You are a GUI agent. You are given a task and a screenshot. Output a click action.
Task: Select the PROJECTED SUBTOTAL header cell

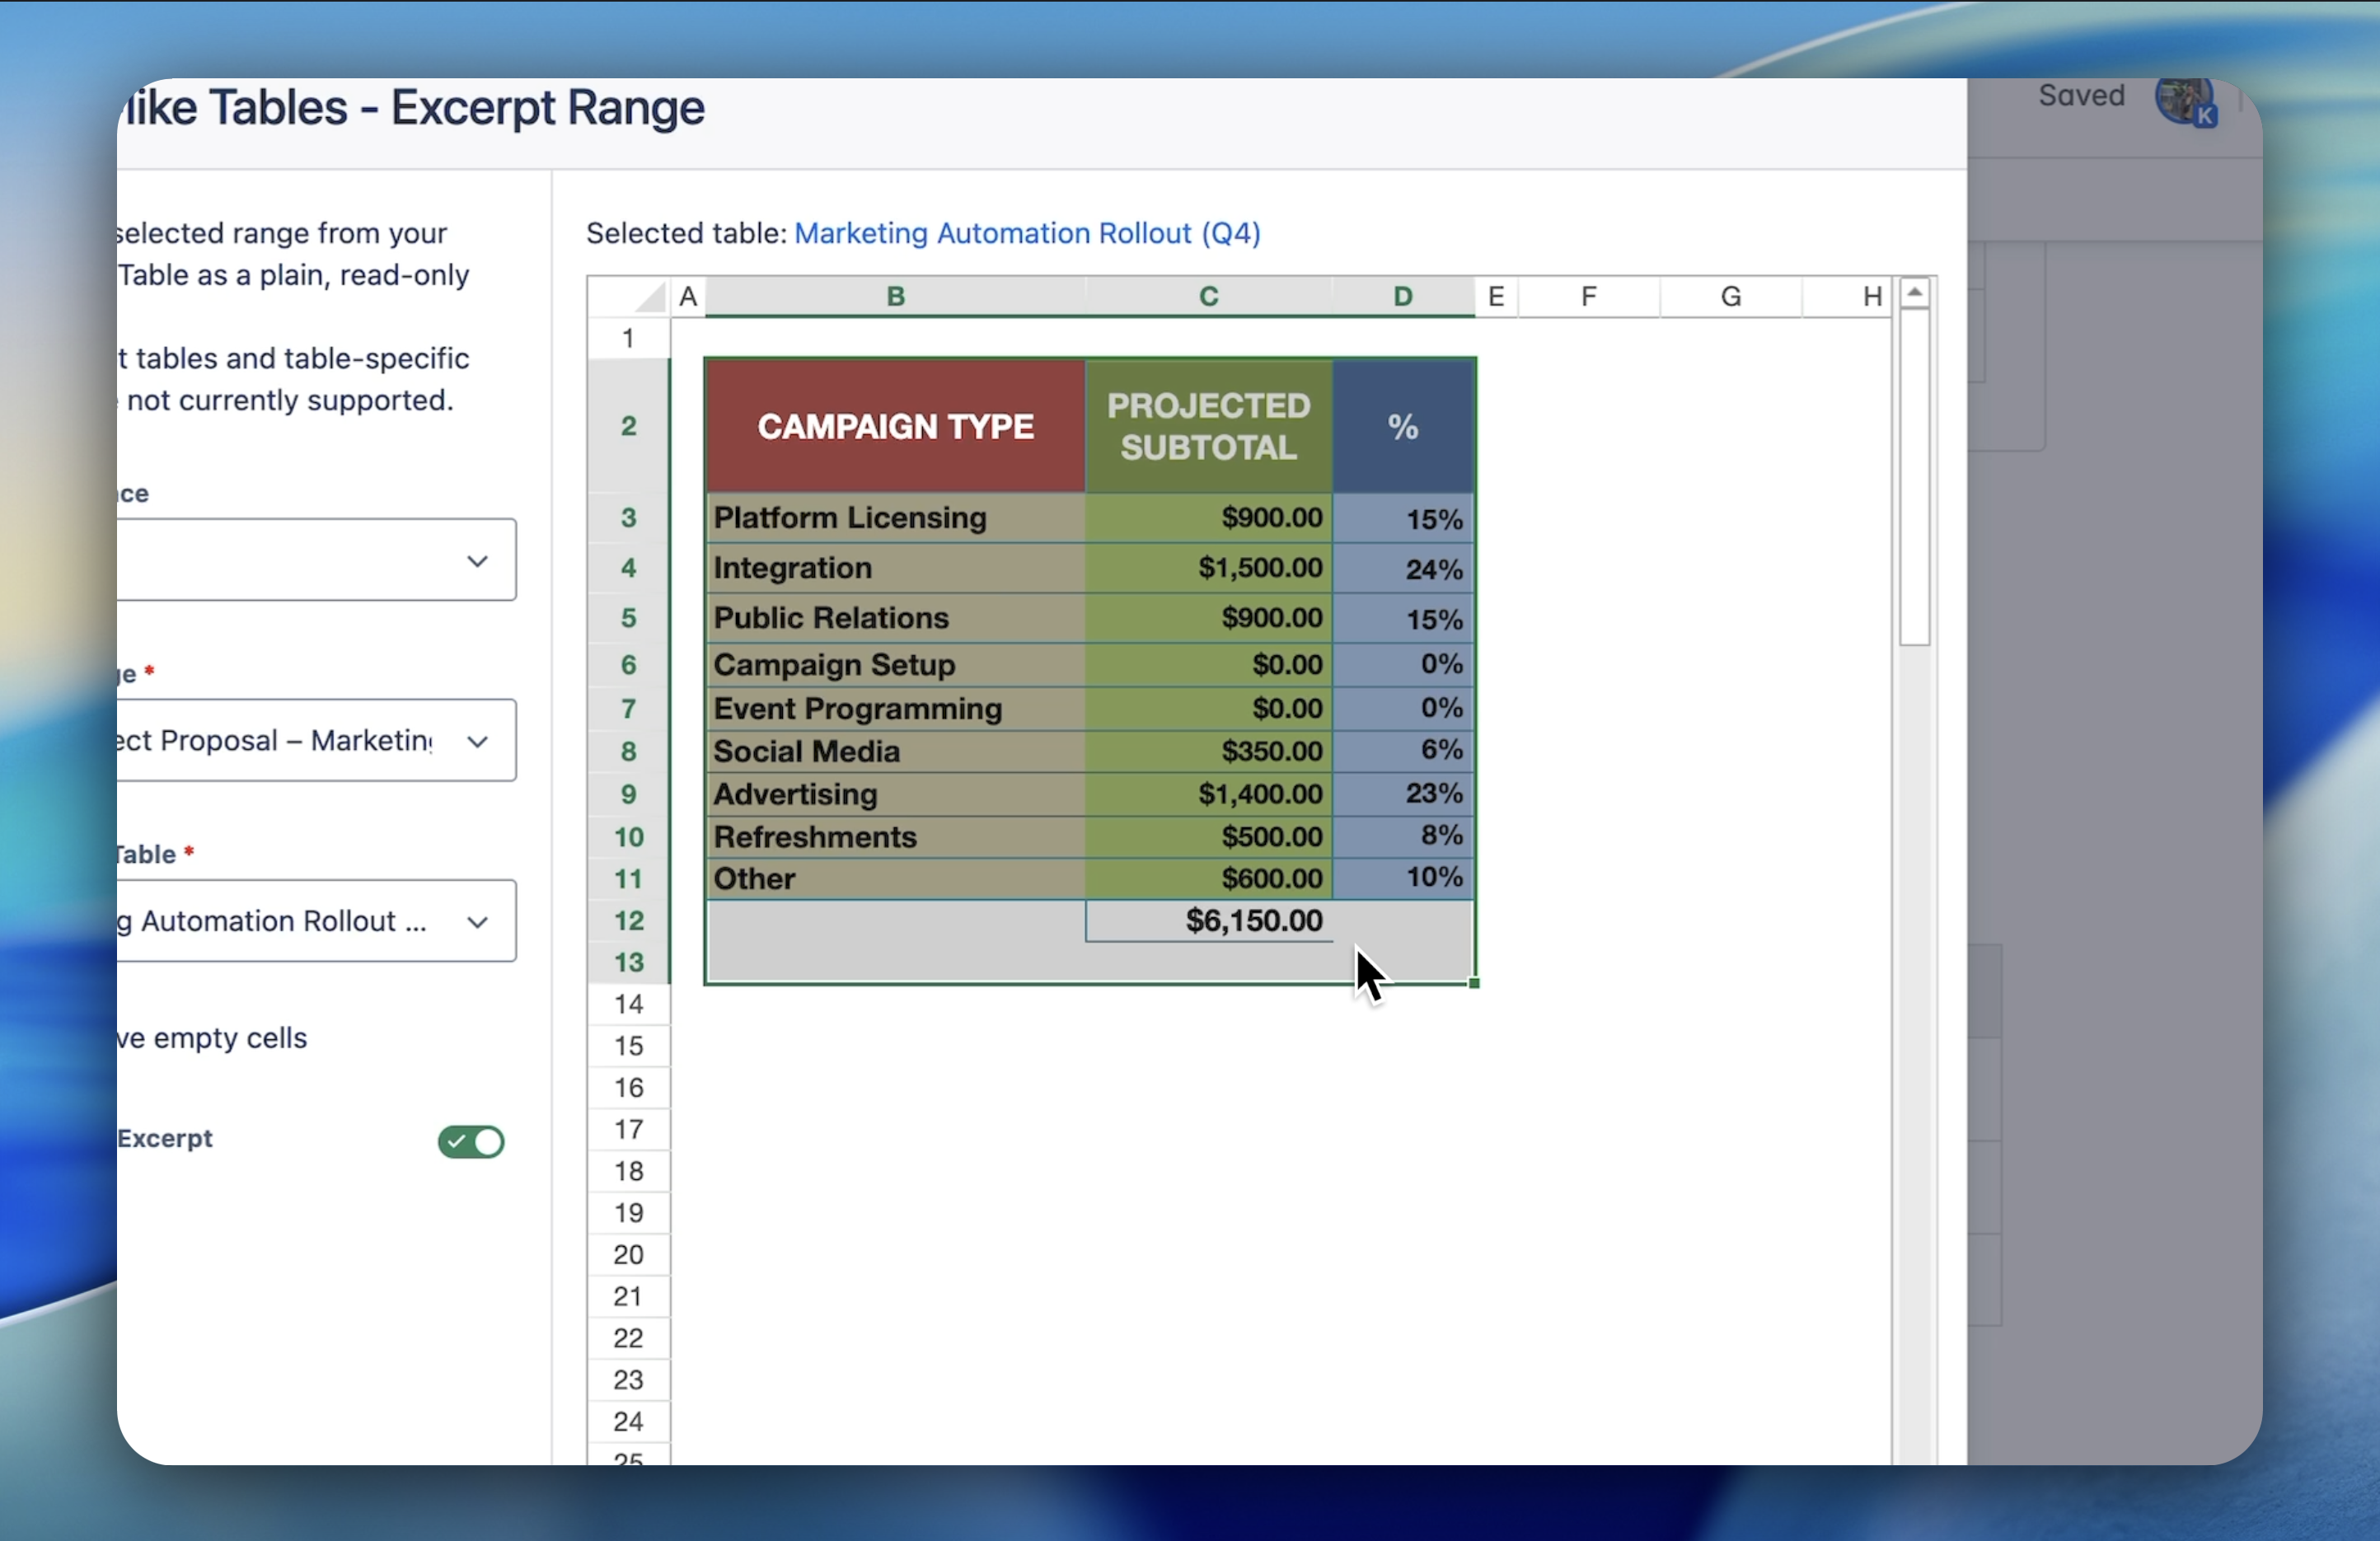coord(1209,427)
